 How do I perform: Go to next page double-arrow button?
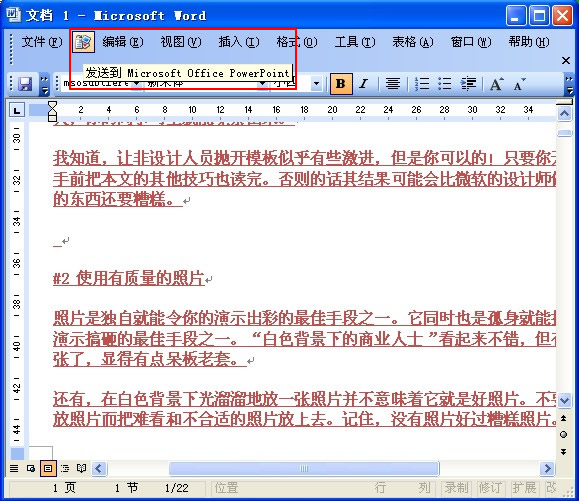point(564,452)
